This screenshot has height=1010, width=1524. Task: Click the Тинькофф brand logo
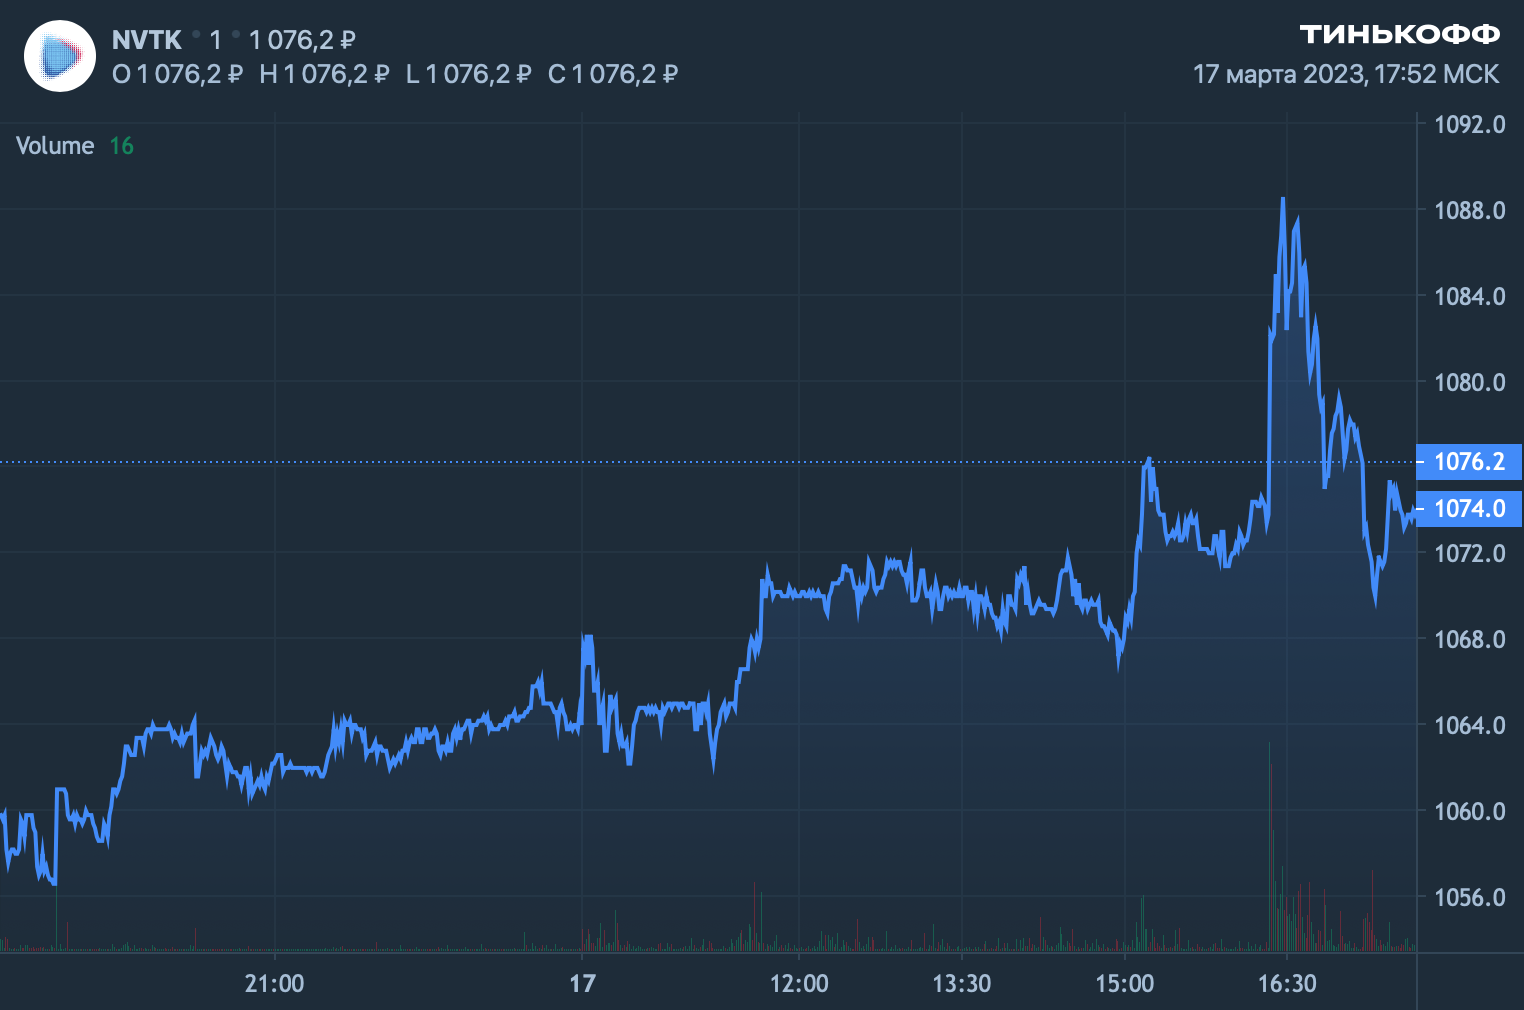1399,35
